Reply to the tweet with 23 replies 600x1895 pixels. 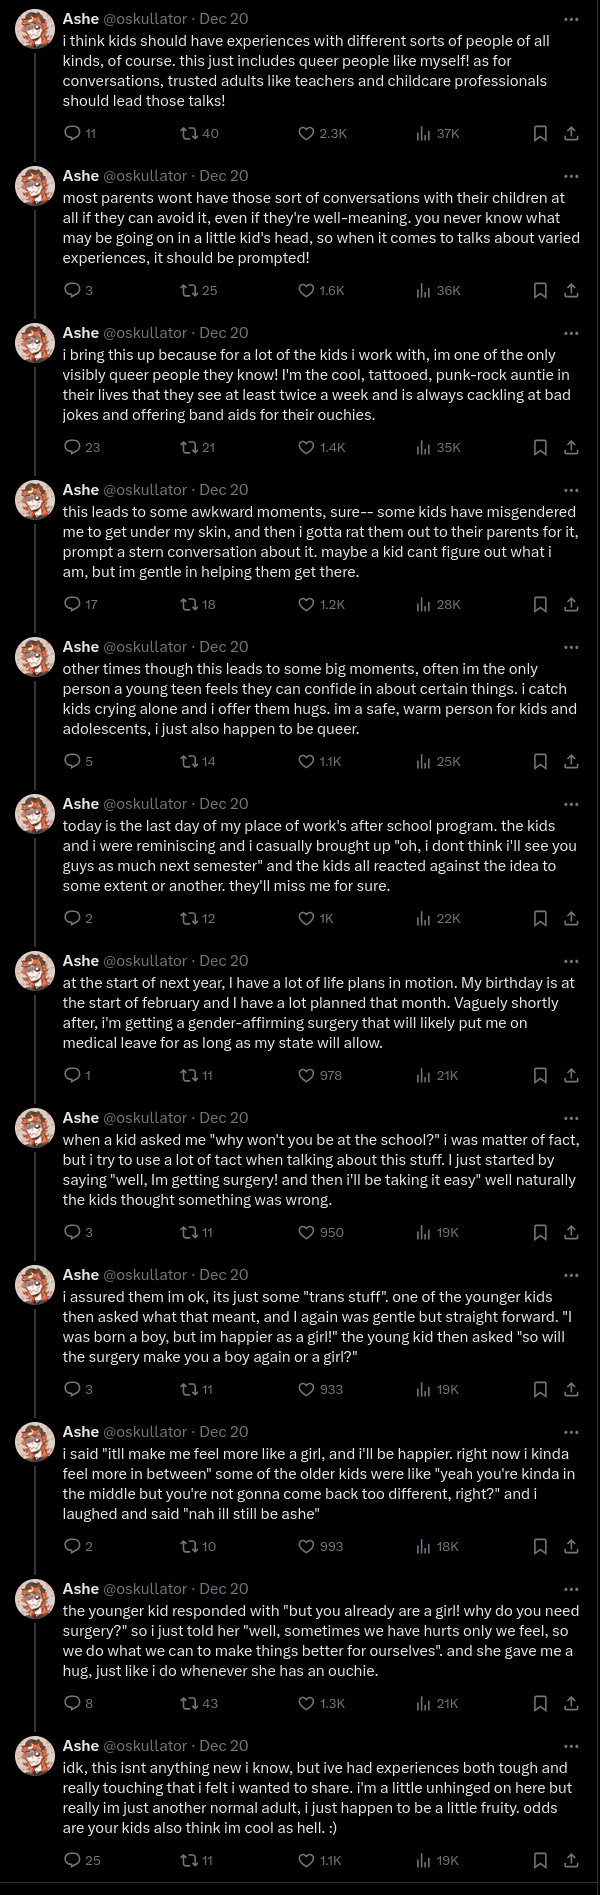(x=72, y=447)
